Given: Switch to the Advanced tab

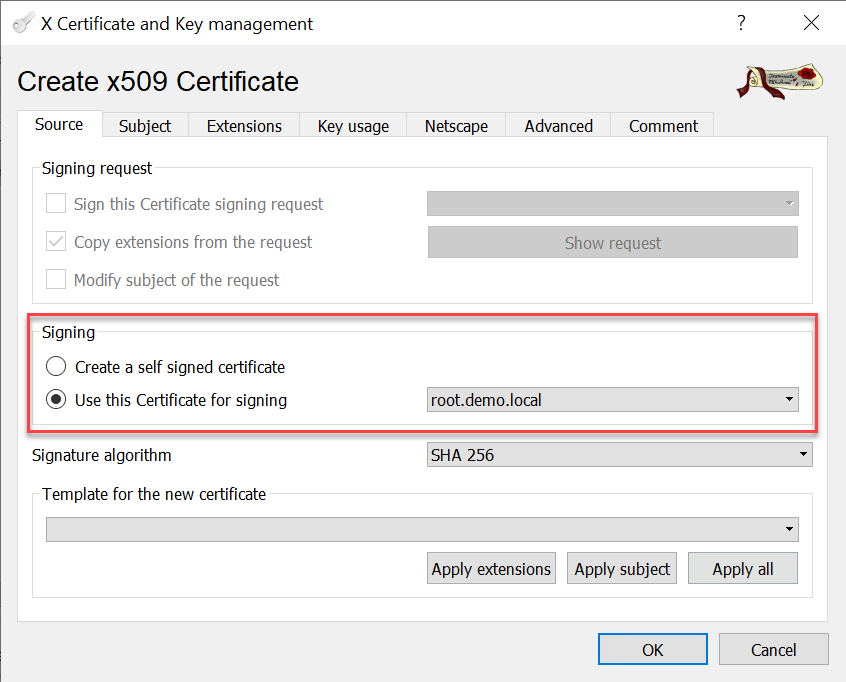Looking at the screenshot, I should pyautogui.click(x=558, y=126).
